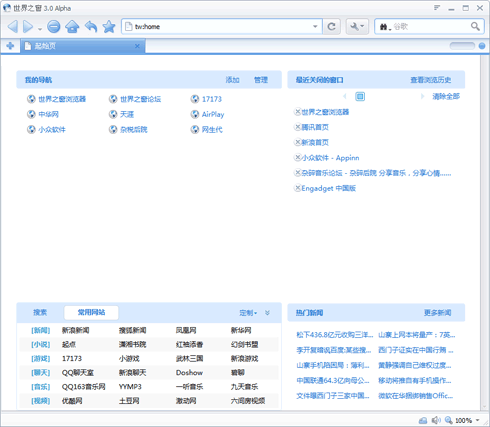Run search with magnifier icon
The width and height of the screenshot is (490, 427).
click(475, 26)
